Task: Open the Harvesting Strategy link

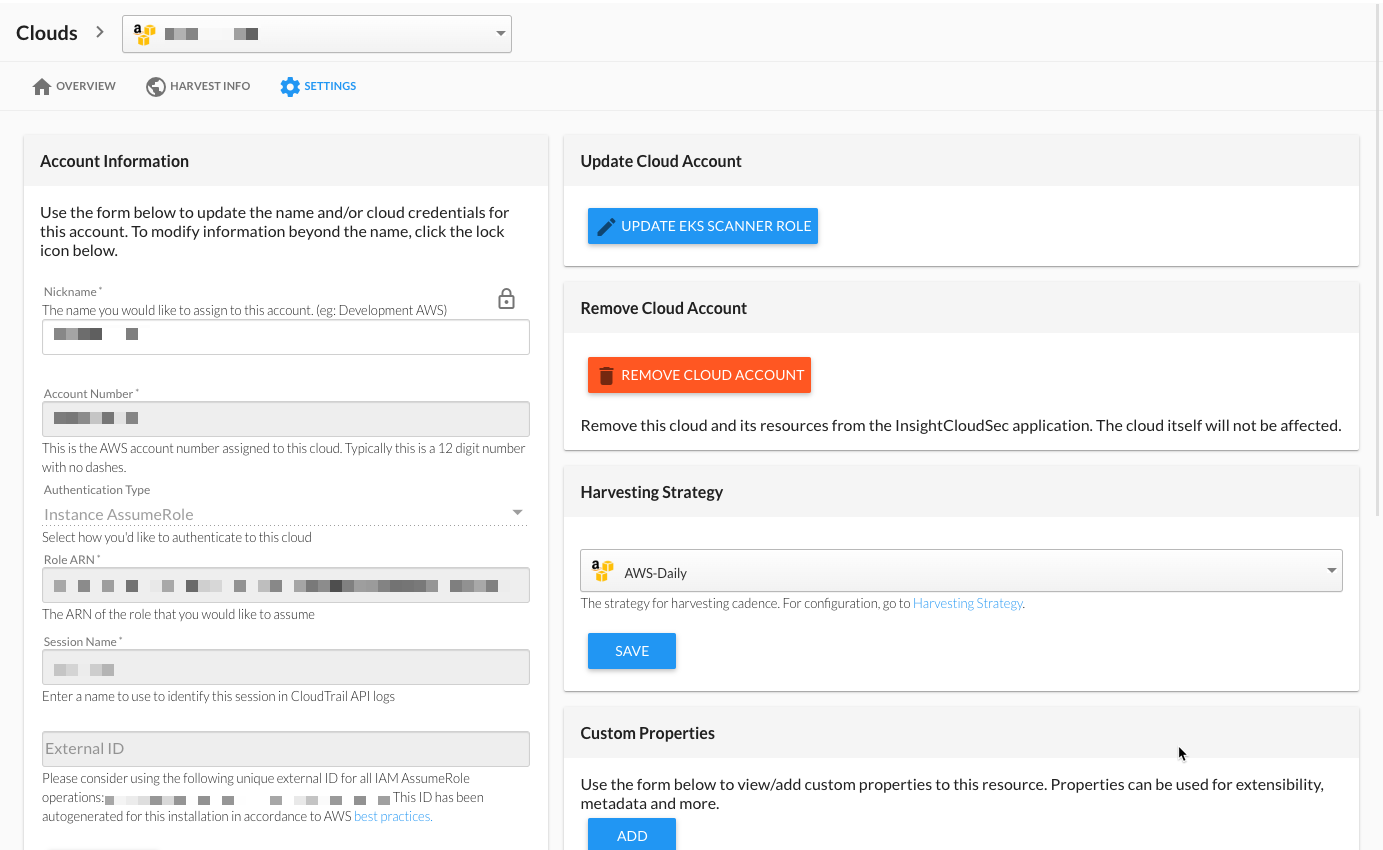Action: click(968, 604)
